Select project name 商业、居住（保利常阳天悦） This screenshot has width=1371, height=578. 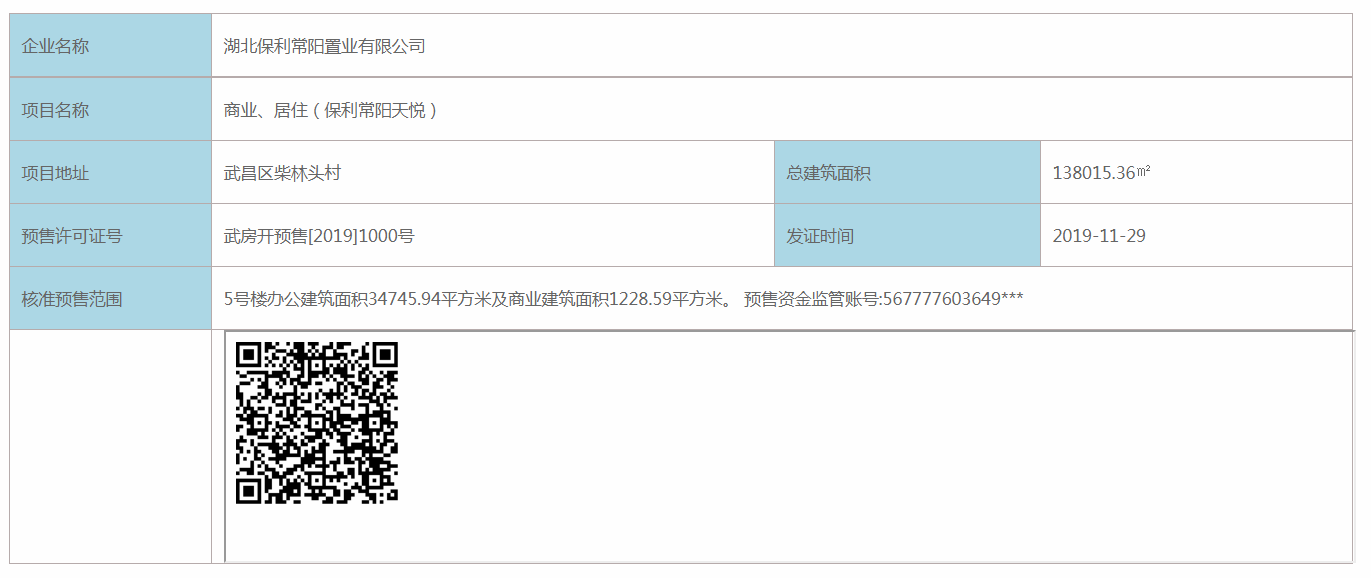tap(331, 110)
